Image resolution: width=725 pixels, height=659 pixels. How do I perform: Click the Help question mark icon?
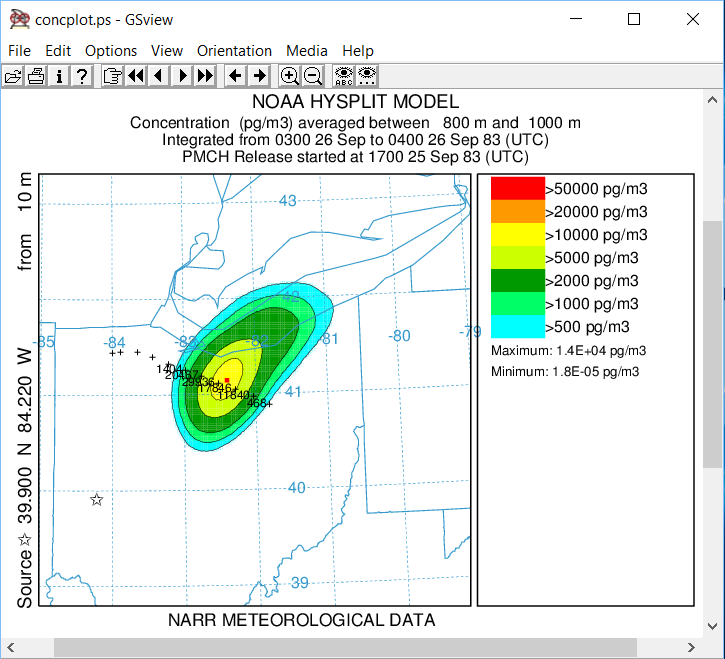pyautogui.click(x=82, y=75)
